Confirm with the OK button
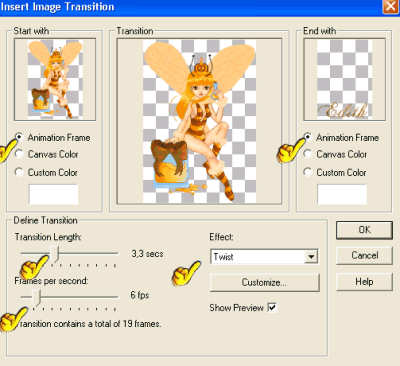 click(x=364, y=230)
